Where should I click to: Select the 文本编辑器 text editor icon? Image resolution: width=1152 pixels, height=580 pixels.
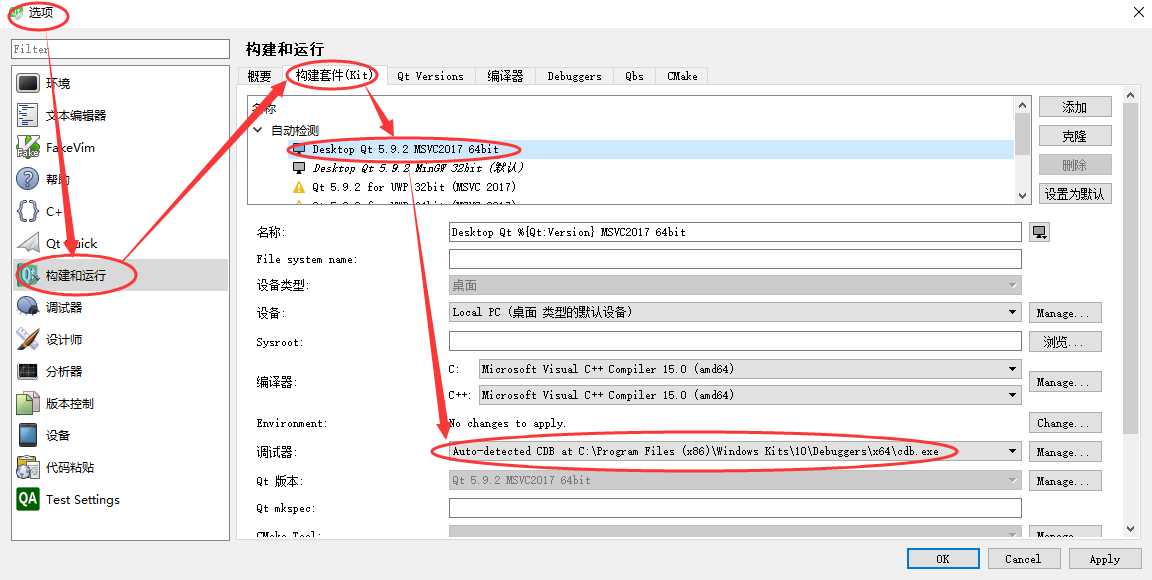point(28,115)
